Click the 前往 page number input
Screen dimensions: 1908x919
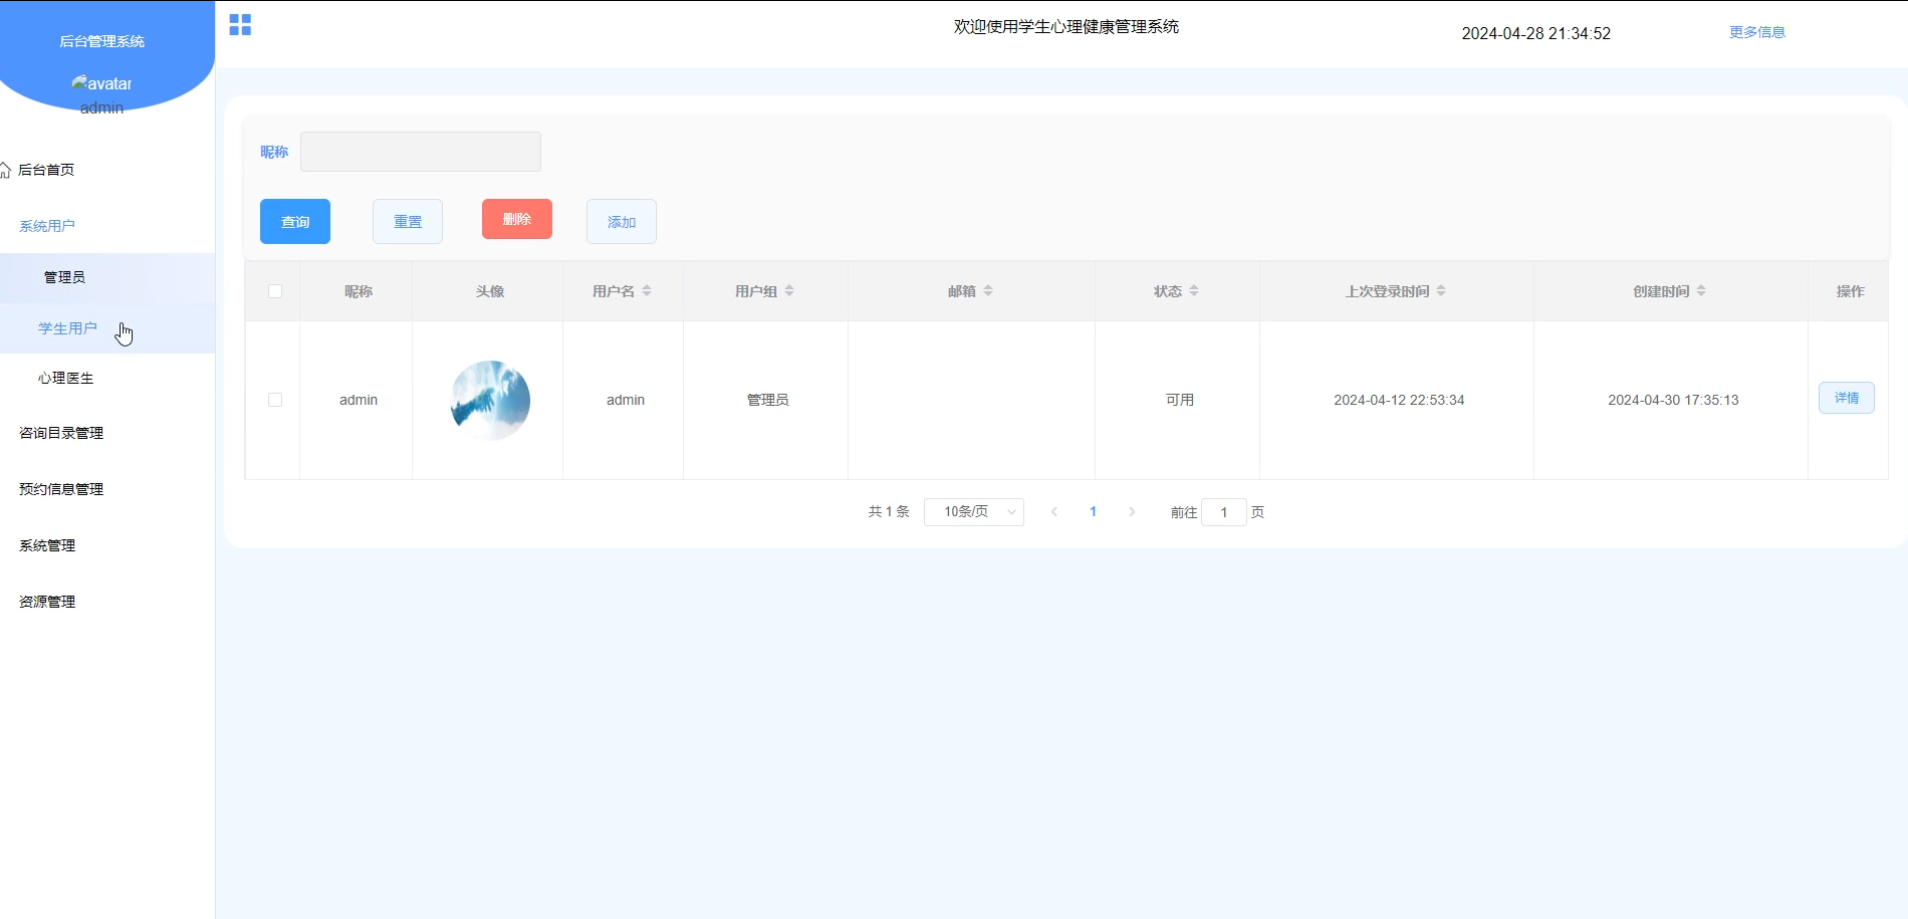click(x=1224, y=512)
